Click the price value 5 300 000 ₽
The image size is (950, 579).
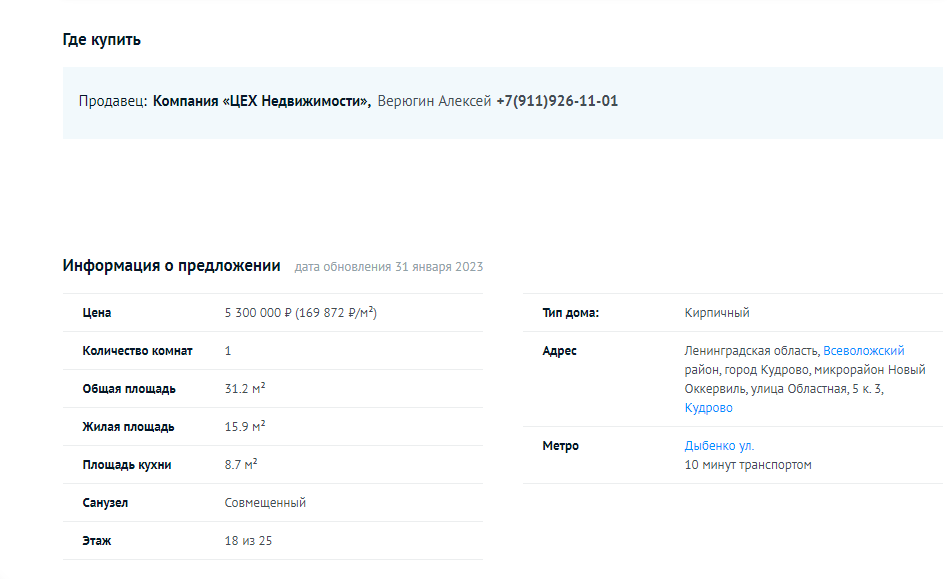click(x=258, y=313)
